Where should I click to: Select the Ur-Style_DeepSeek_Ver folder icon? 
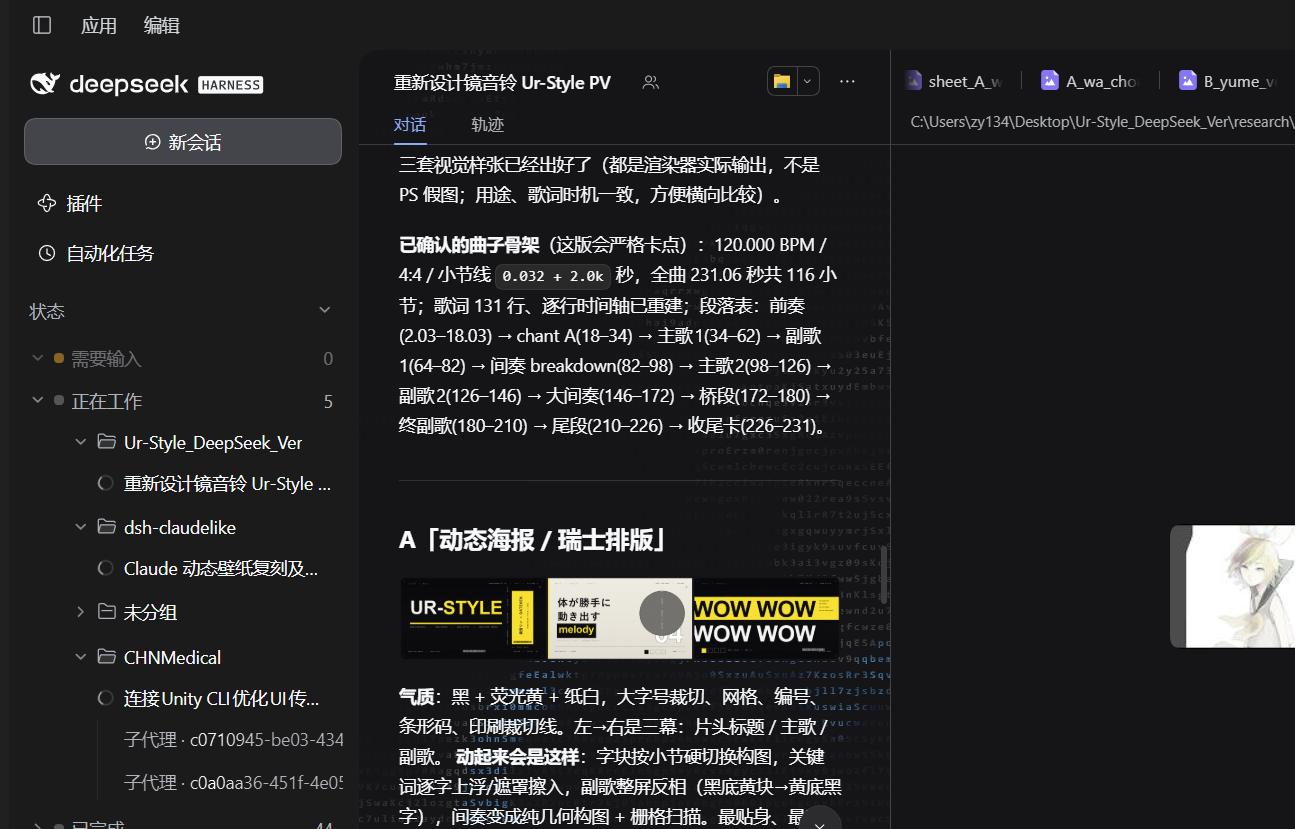click(106, 442)
